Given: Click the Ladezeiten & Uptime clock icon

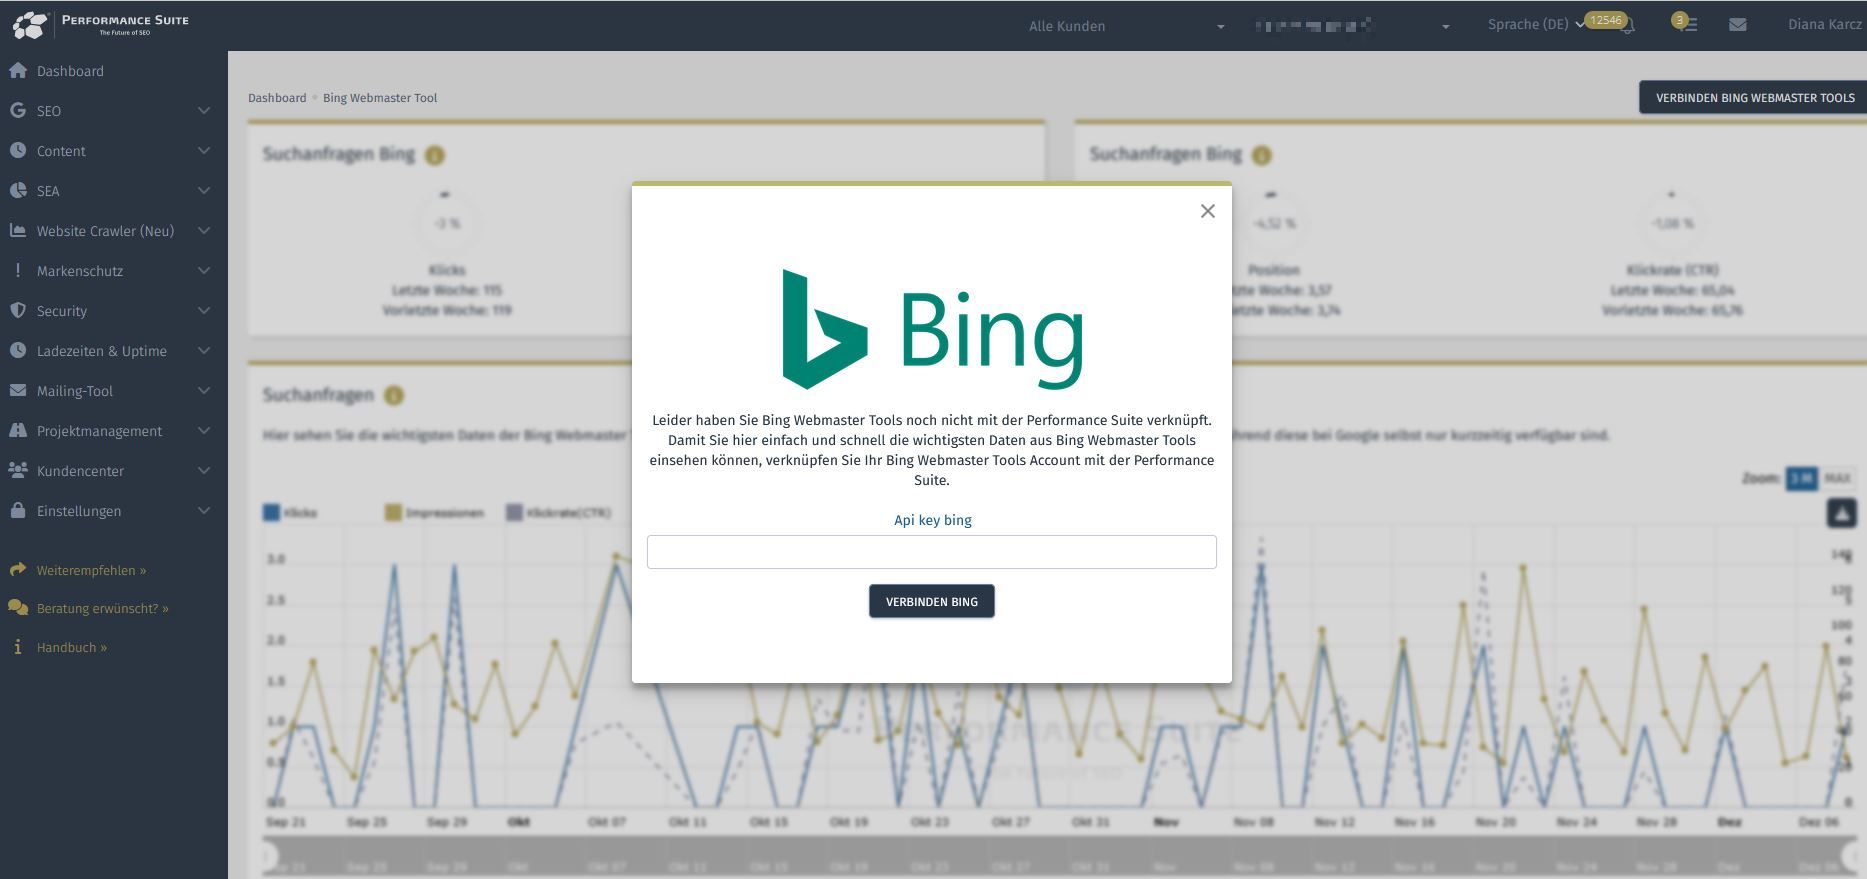Looking at the screenshot, I should point(18,351).
